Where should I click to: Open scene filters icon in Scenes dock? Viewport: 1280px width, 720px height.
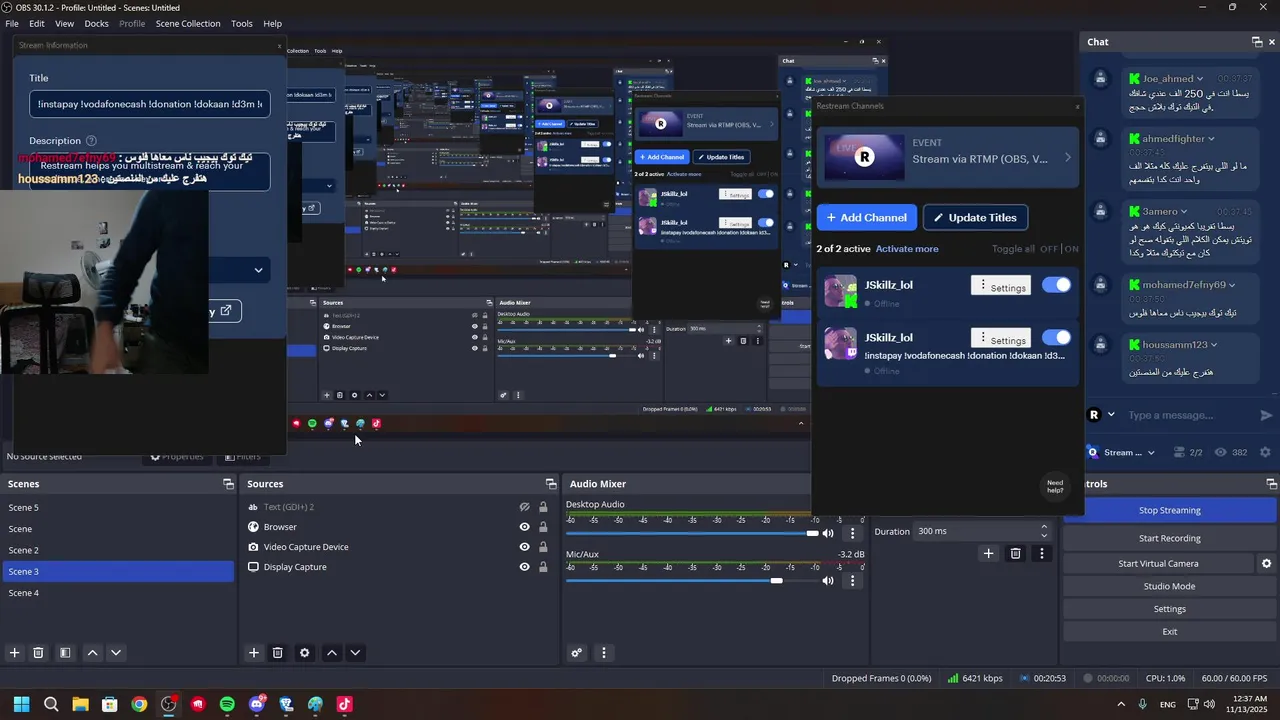point(65,653)
